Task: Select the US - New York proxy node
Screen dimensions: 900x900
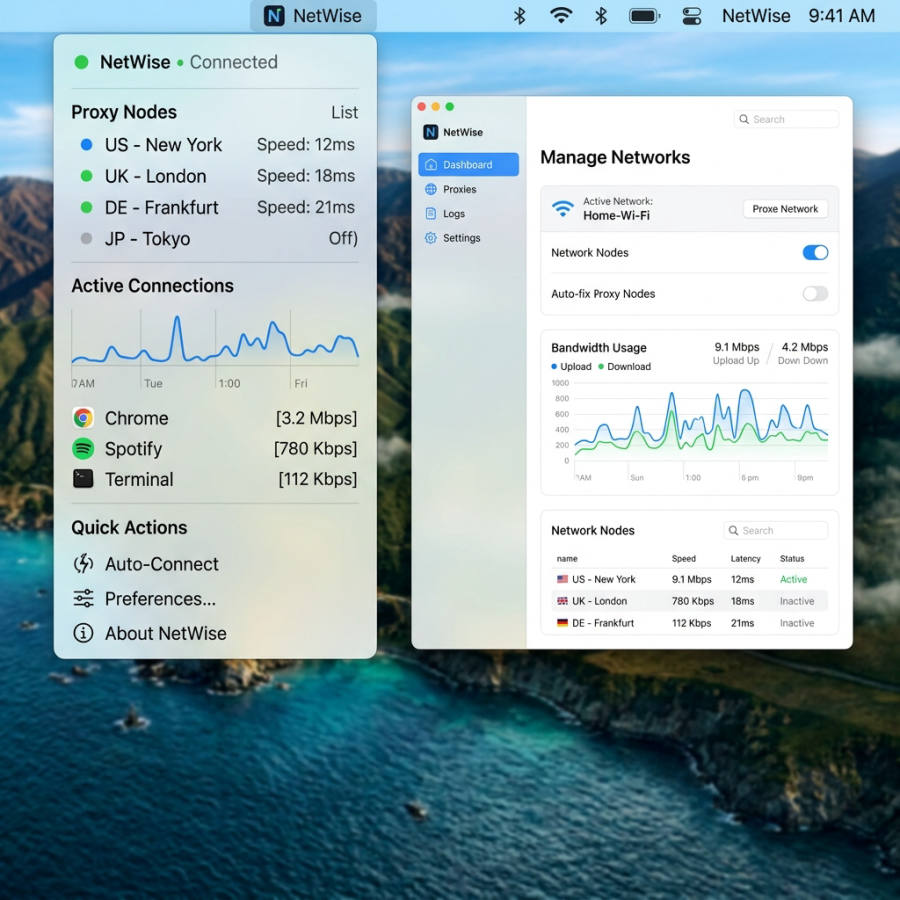Action: (x=215, y=145)
